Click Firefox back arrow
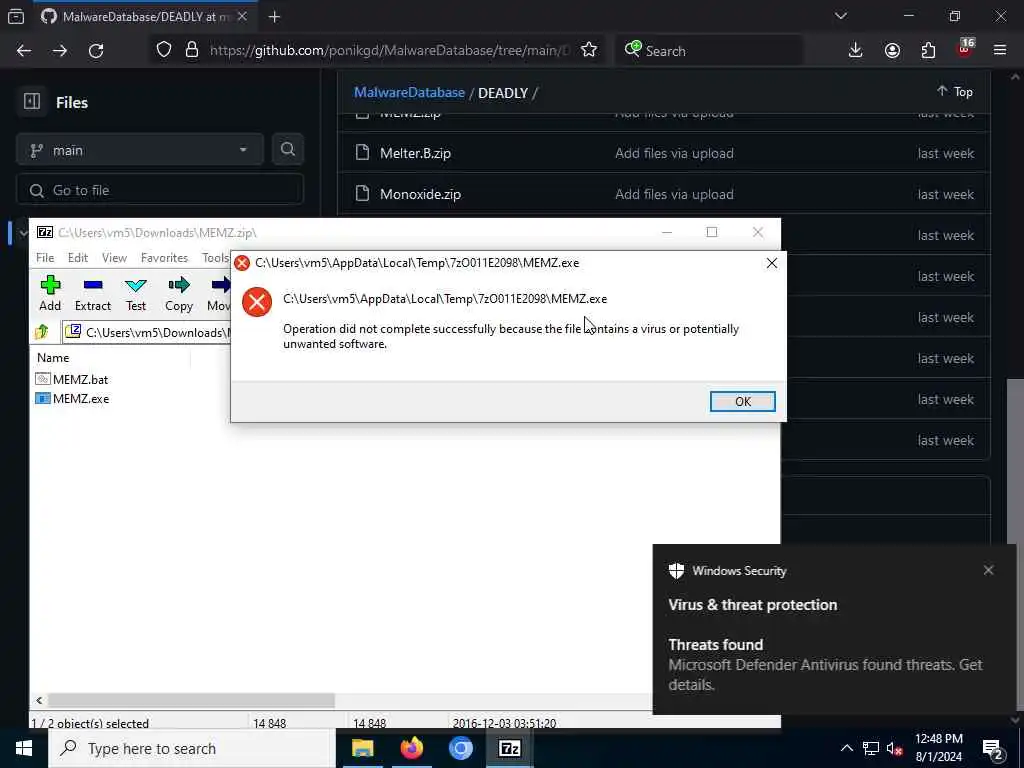 [x=24, y=50]
